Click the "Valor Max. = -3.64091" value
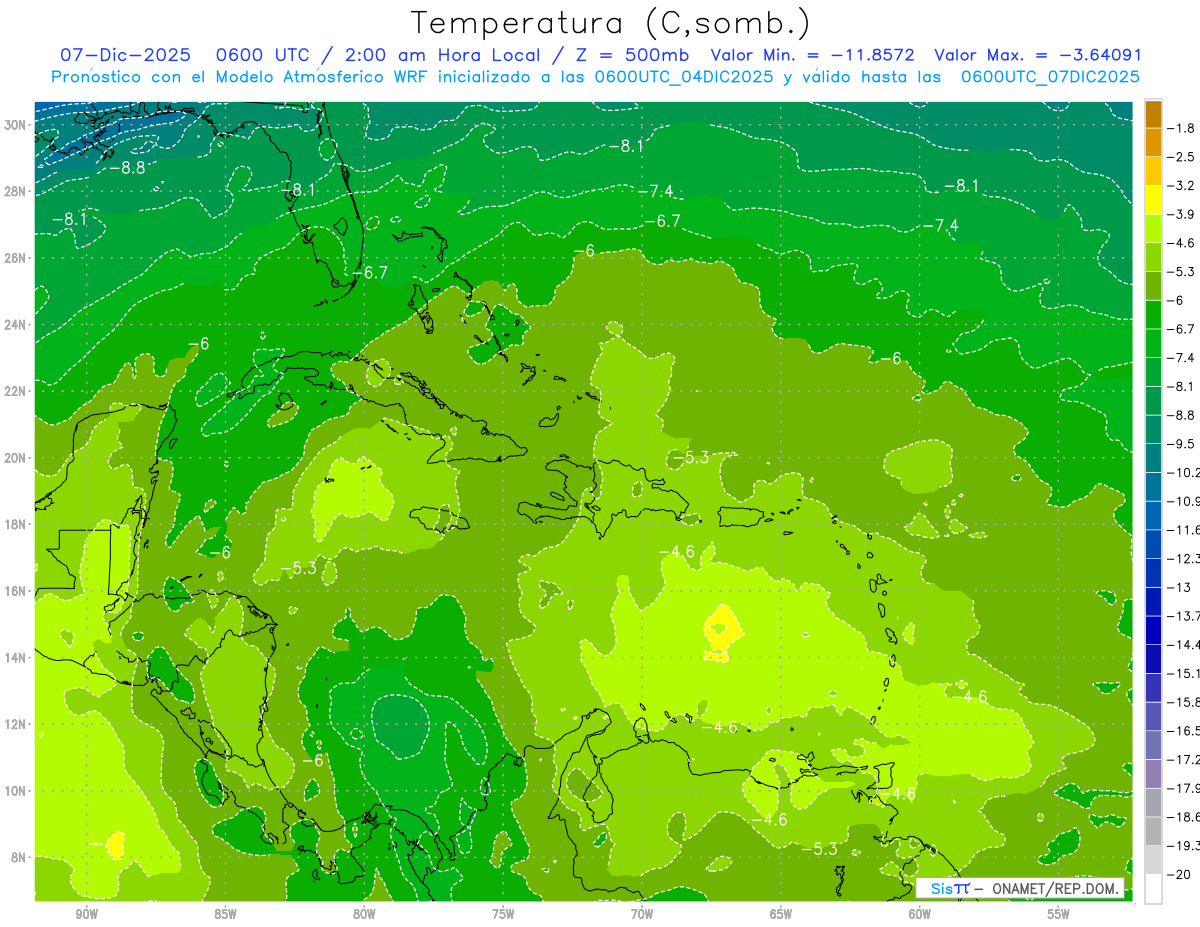Screen dimensions: 1200x927 [x=1037, y=56]
